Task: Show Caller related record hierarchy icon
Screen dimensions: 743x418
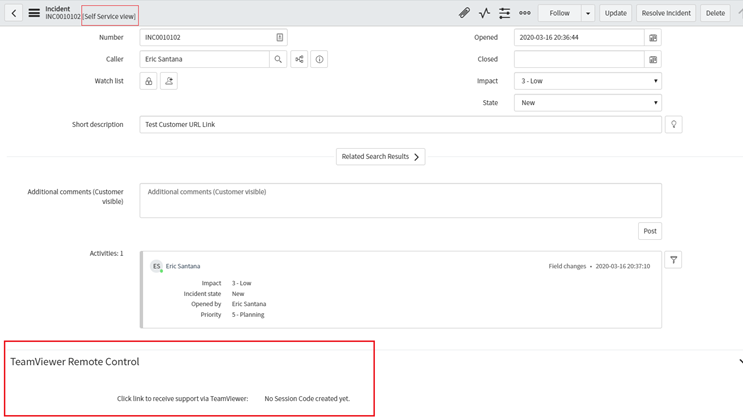Action: pyautogui.click(x=299, y=59)
